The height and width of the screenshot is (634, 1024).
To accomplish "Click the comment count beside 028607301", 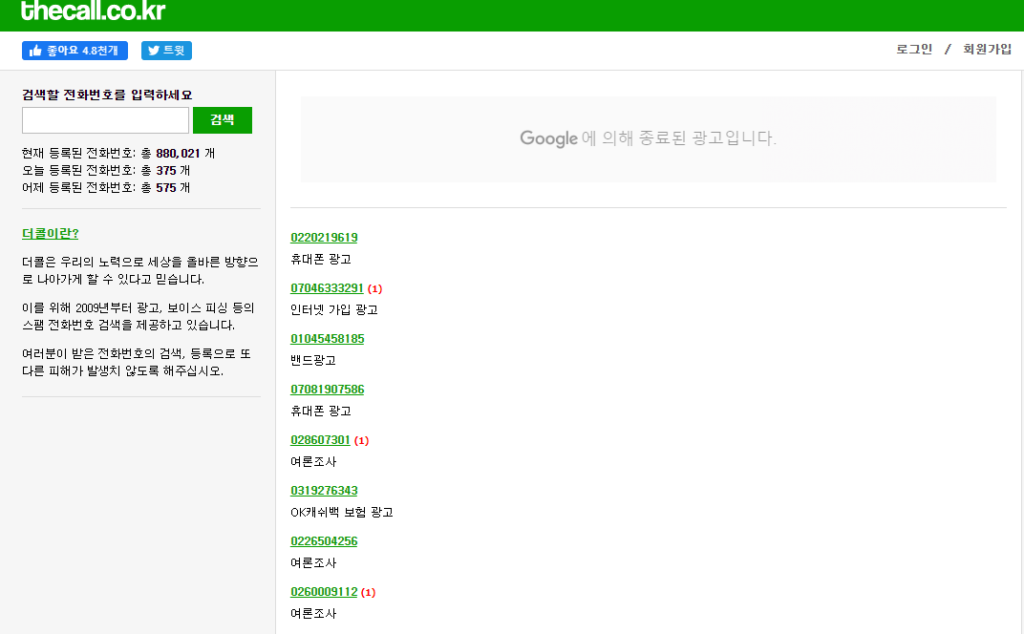I will 361,440.
